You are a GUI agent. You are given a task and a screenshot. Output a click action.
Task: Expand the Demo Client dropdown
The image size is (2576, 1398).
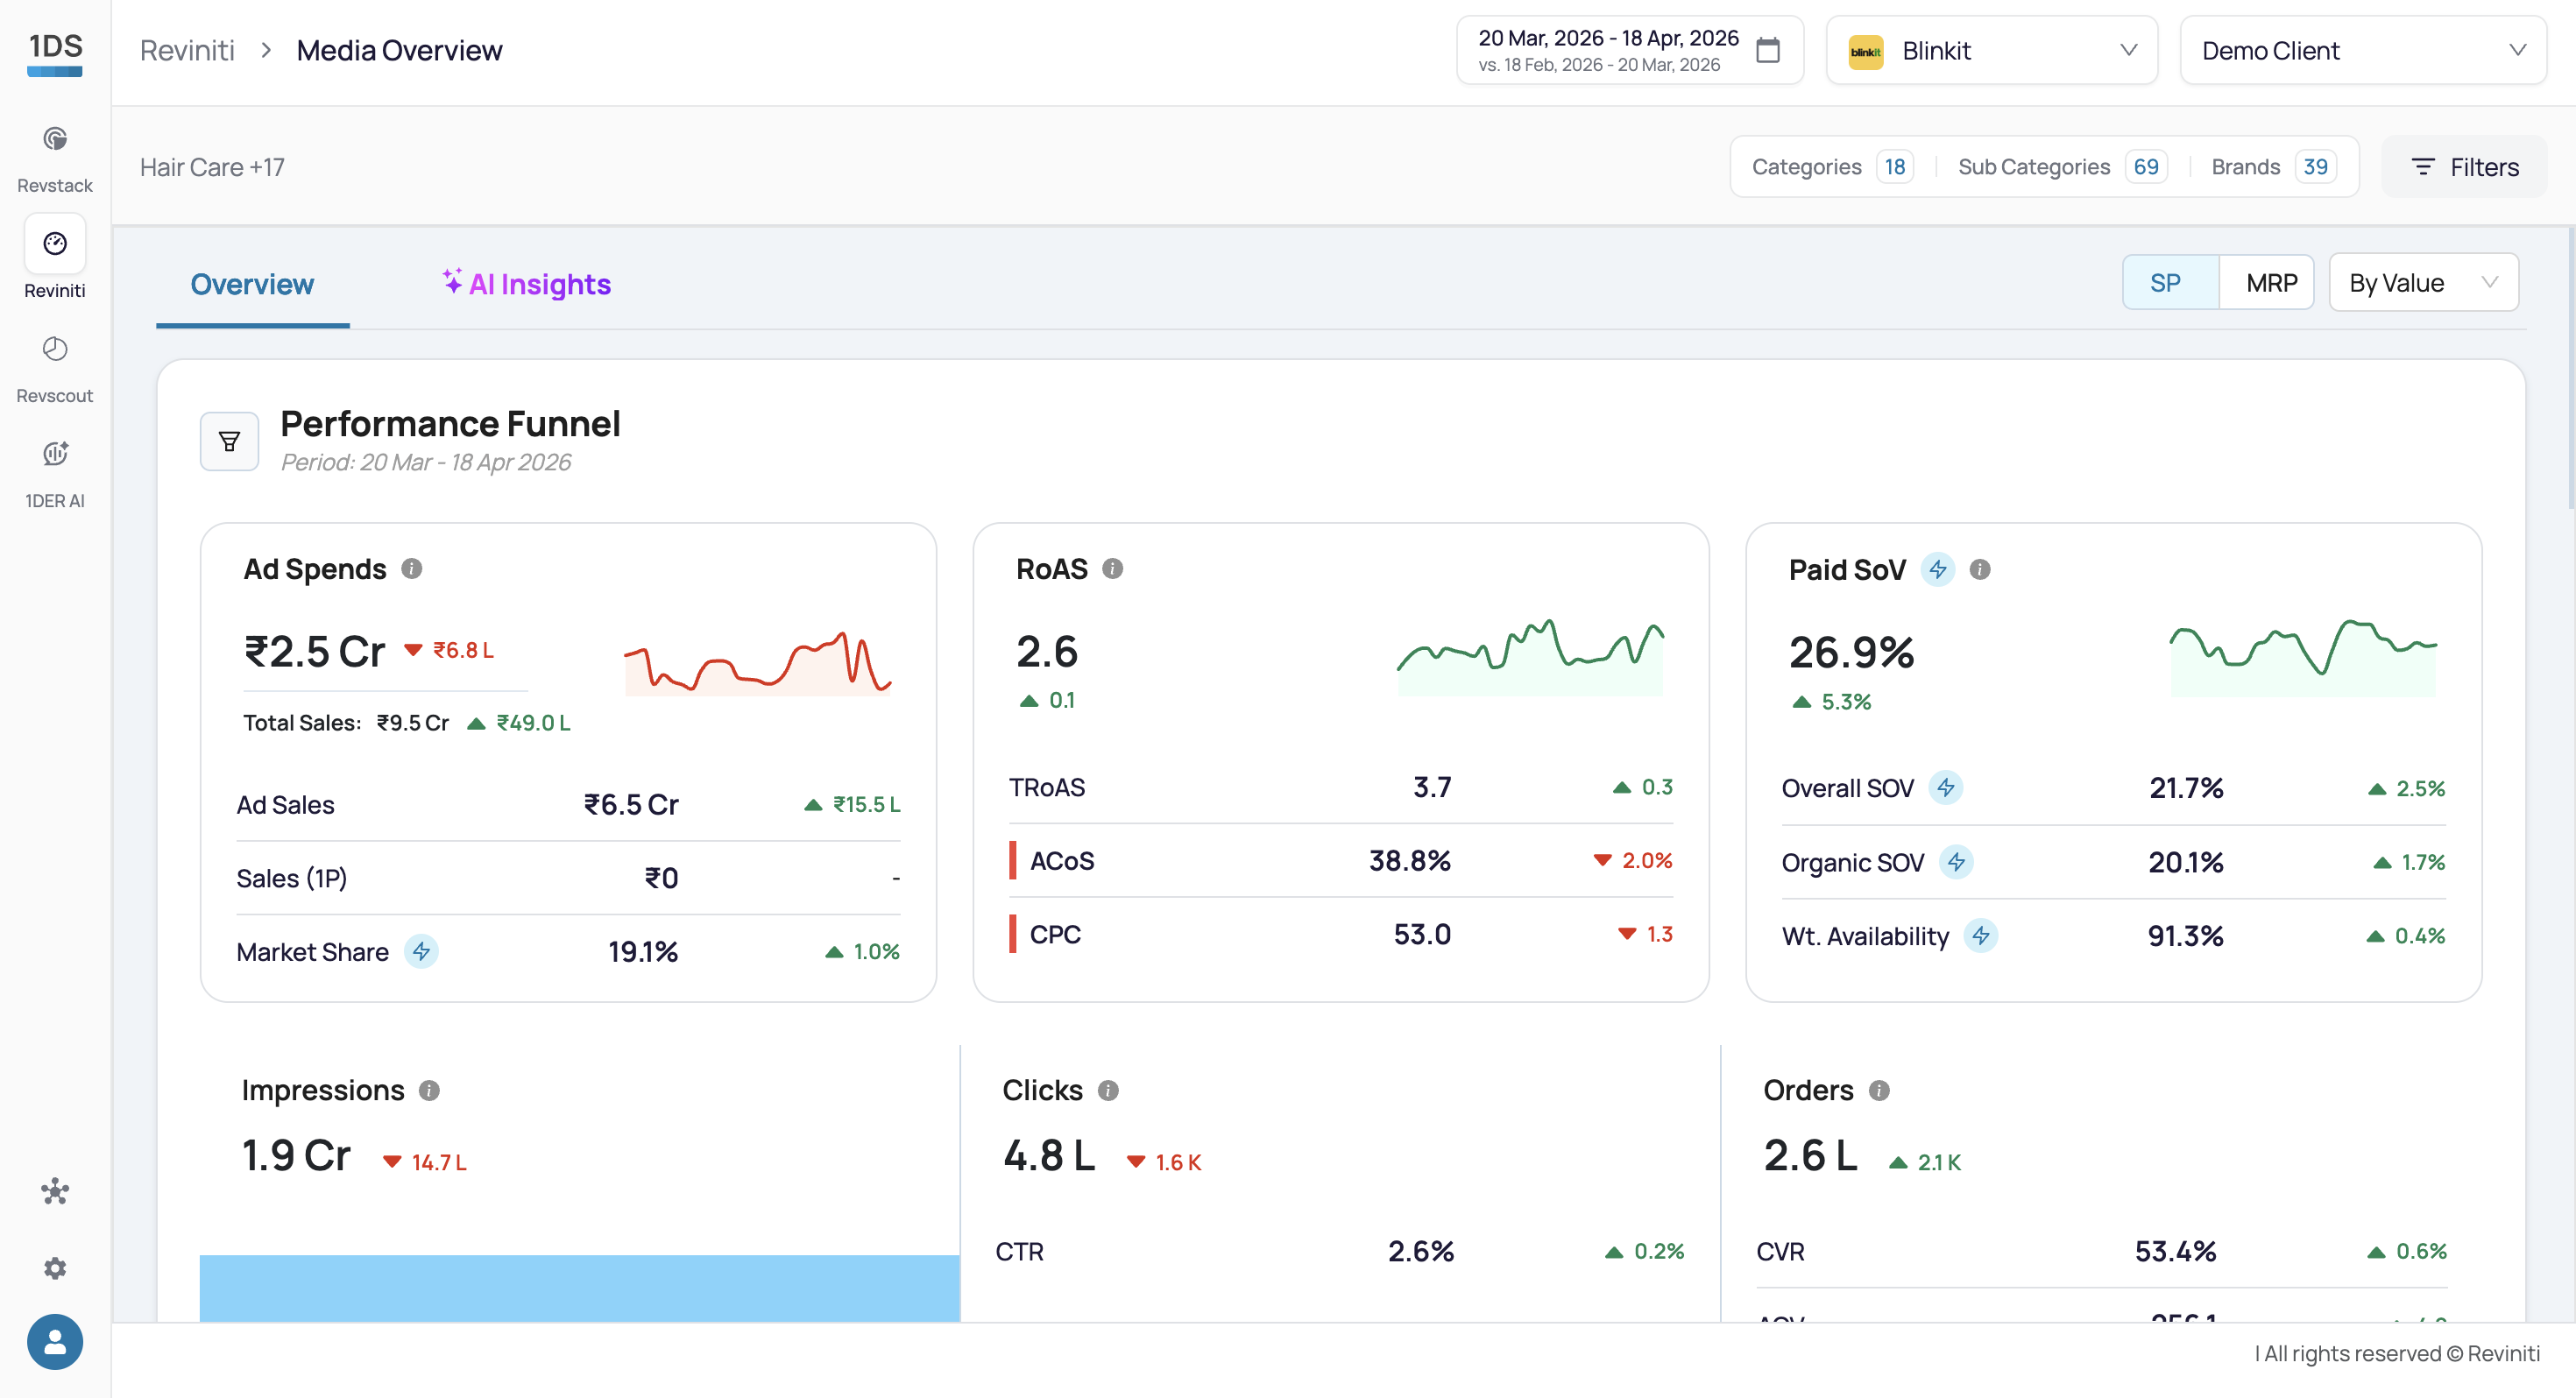pyautogui.click(x=2362, y=50)
